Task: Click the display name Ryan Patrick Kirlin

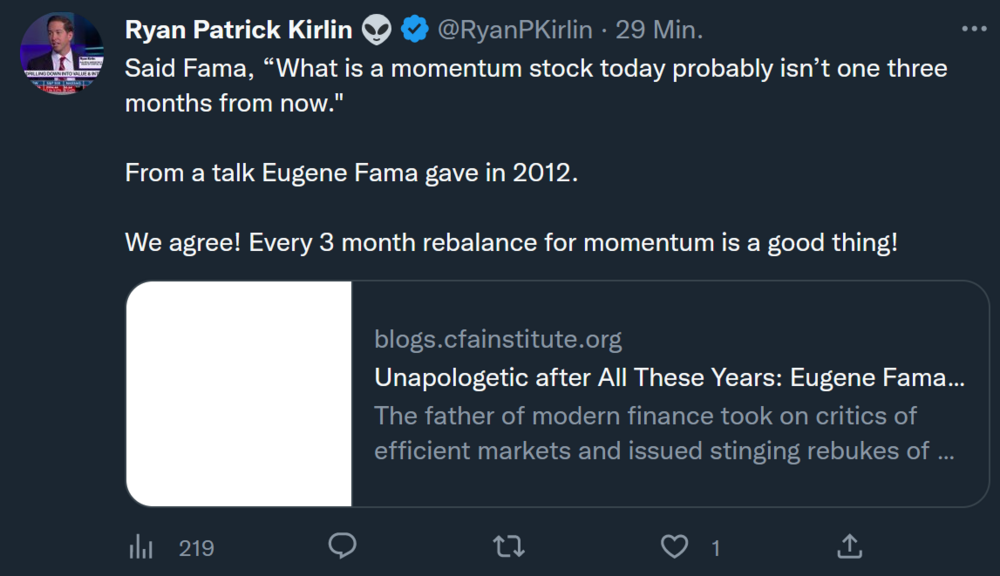Action: (238, 30)
